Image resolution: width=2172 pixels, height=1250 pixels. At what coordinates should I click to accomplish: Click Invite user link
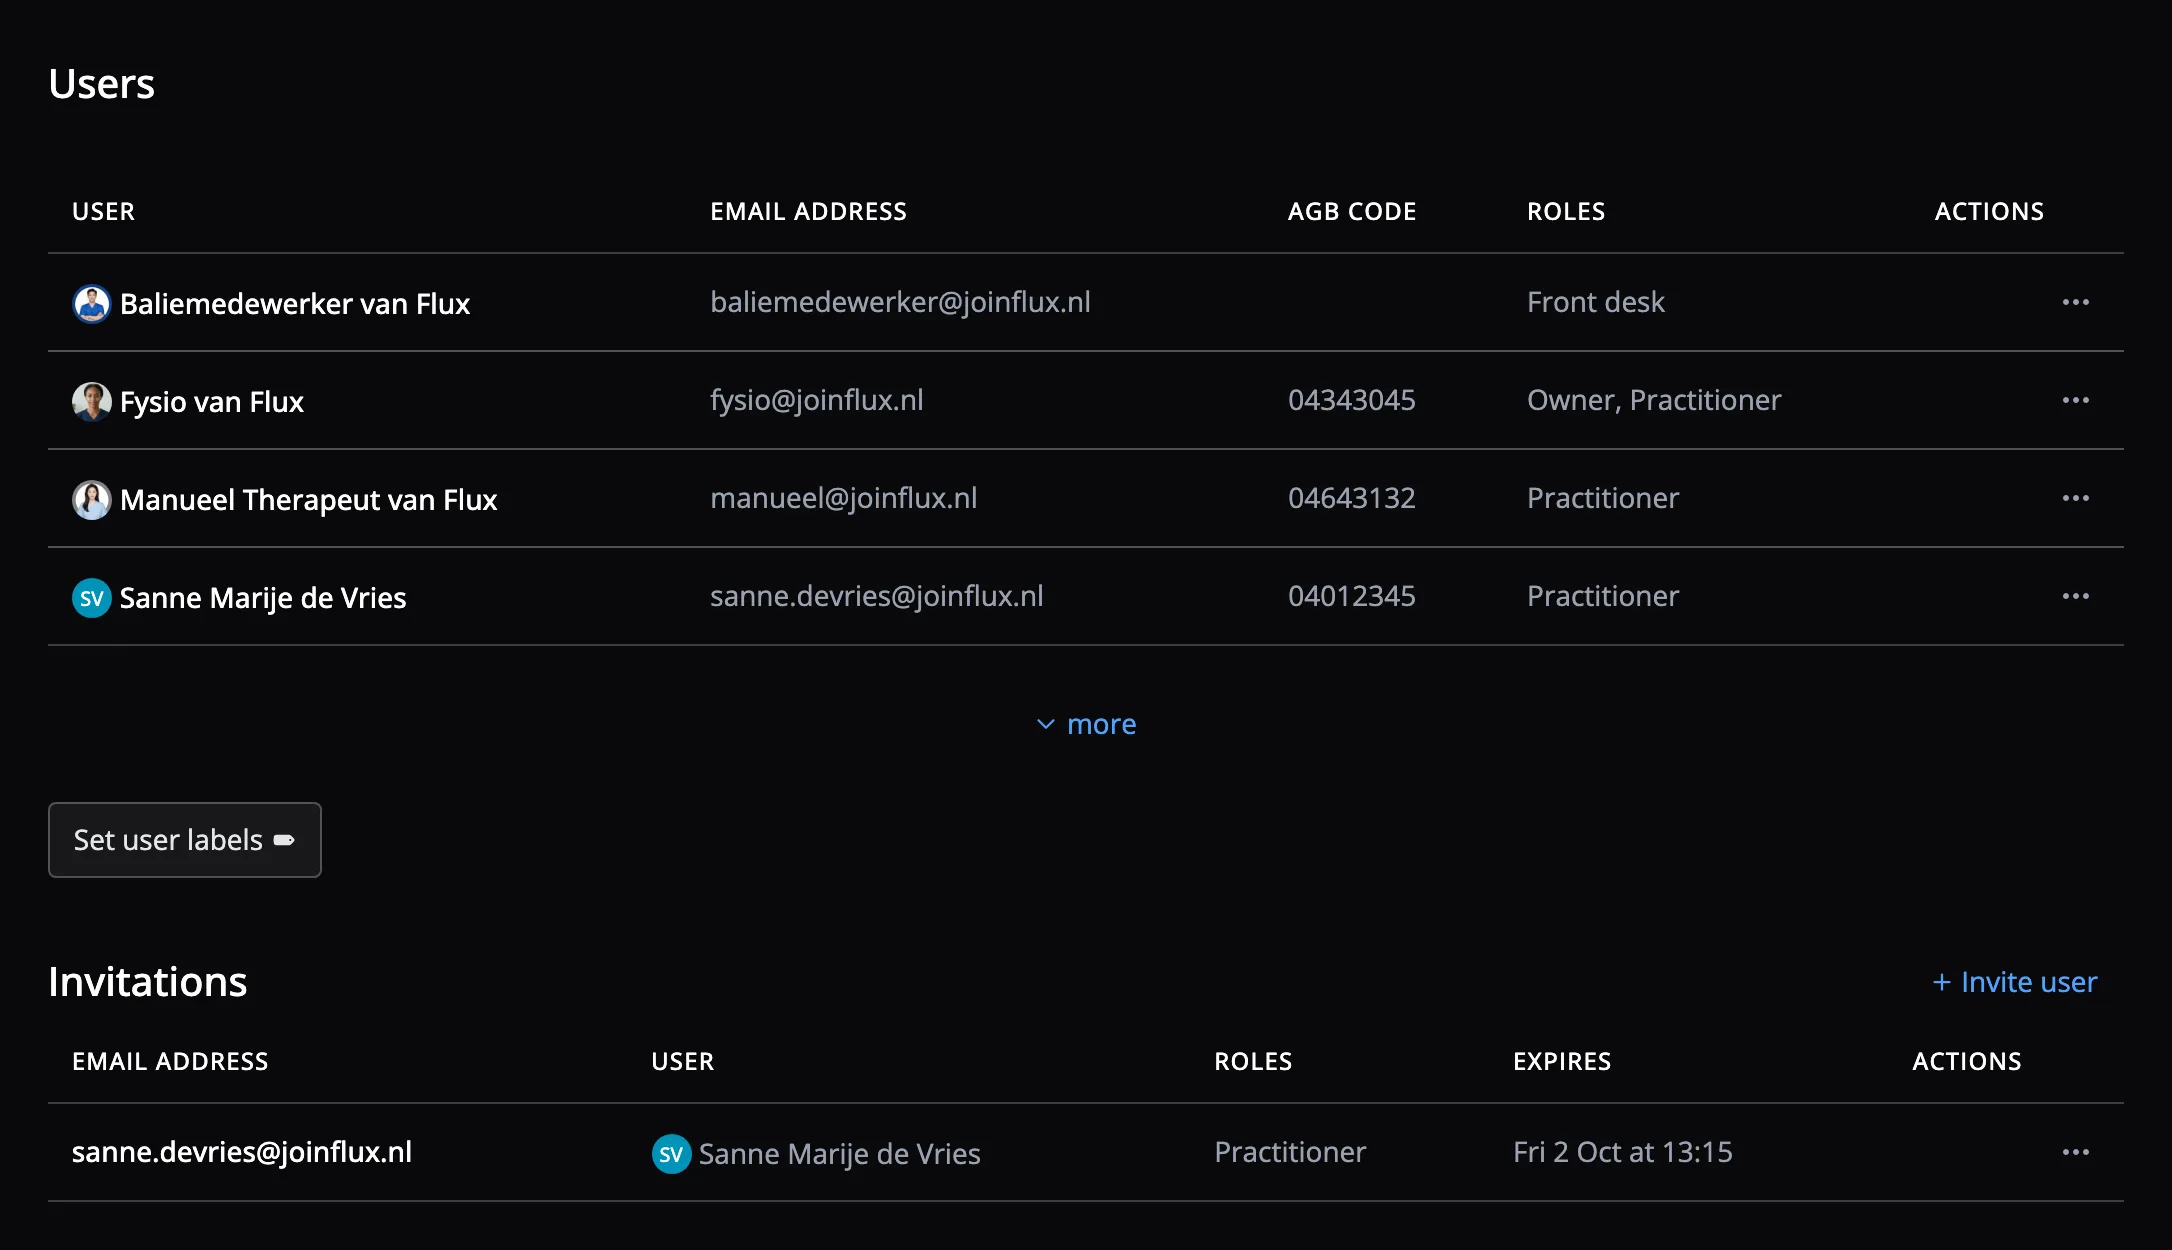point(2014,982)
